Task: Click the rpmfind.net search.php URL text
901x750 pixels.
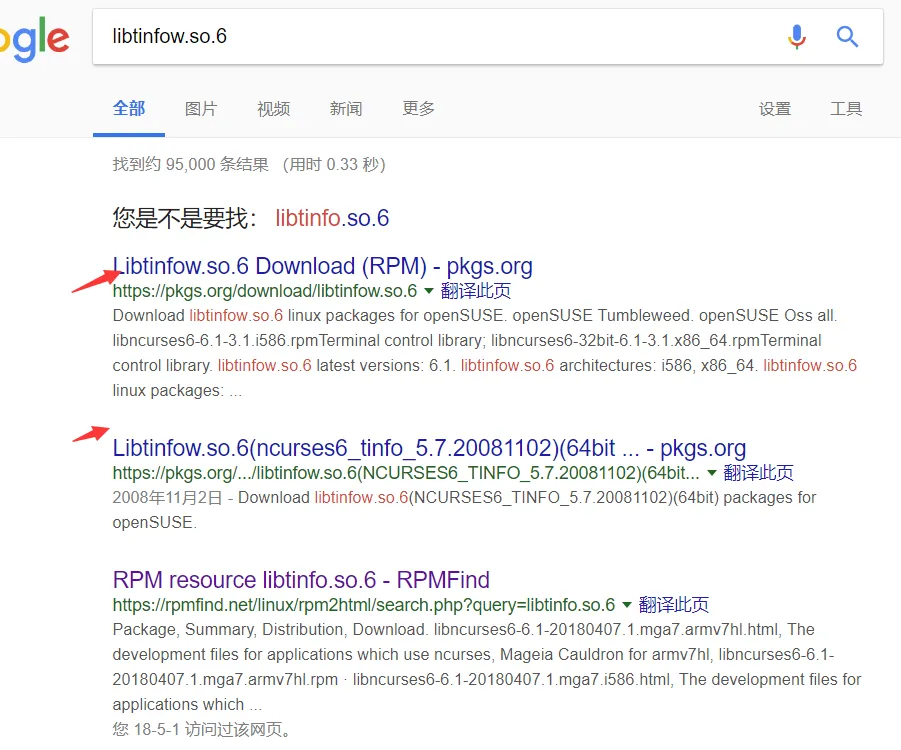Action: (364, 605)
